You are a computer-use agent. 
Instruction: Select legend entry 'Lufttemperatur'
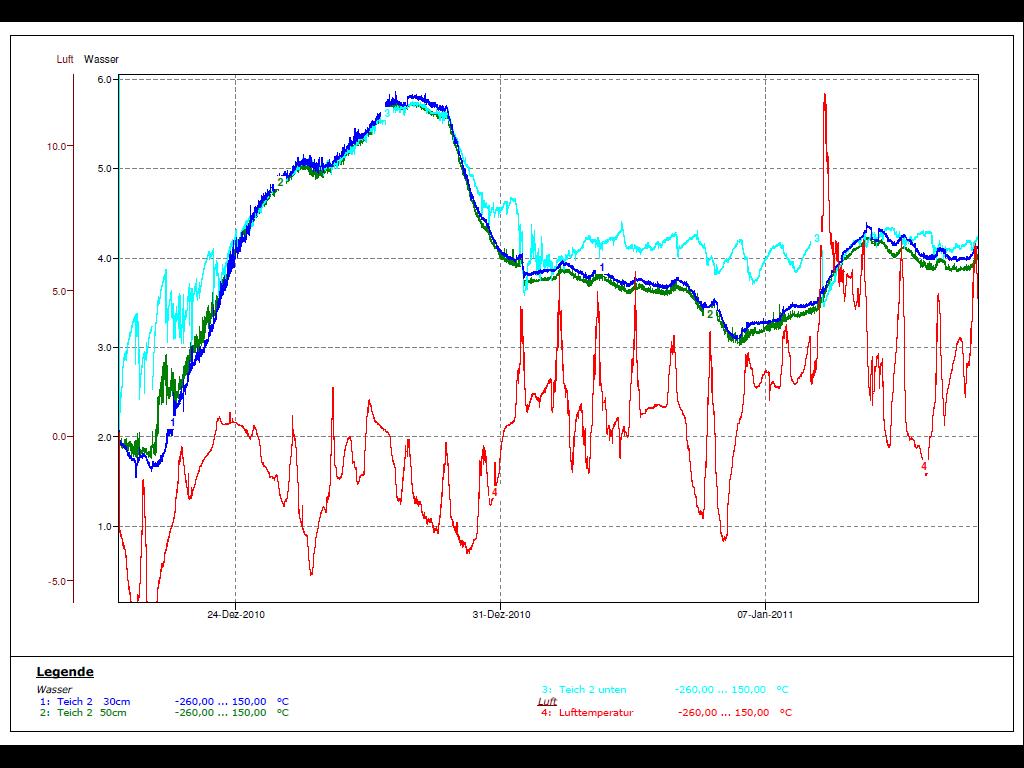point(597,713)
